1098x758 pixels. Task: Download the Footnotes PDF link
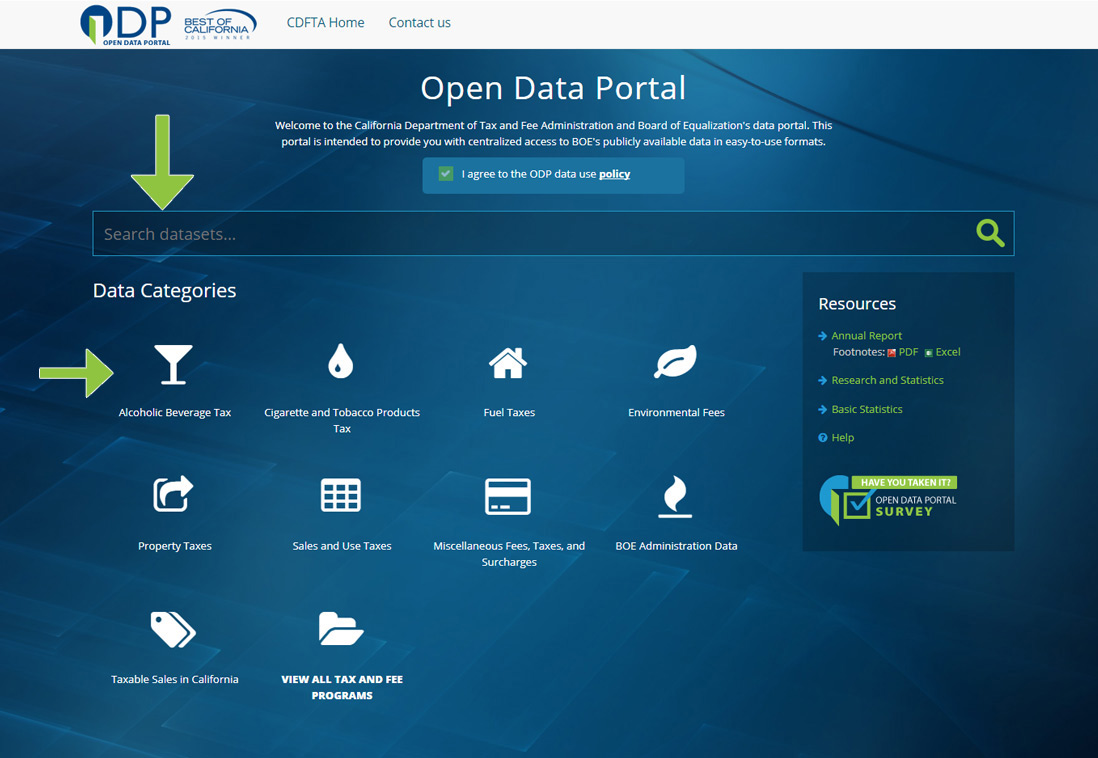tap(908, 352)
